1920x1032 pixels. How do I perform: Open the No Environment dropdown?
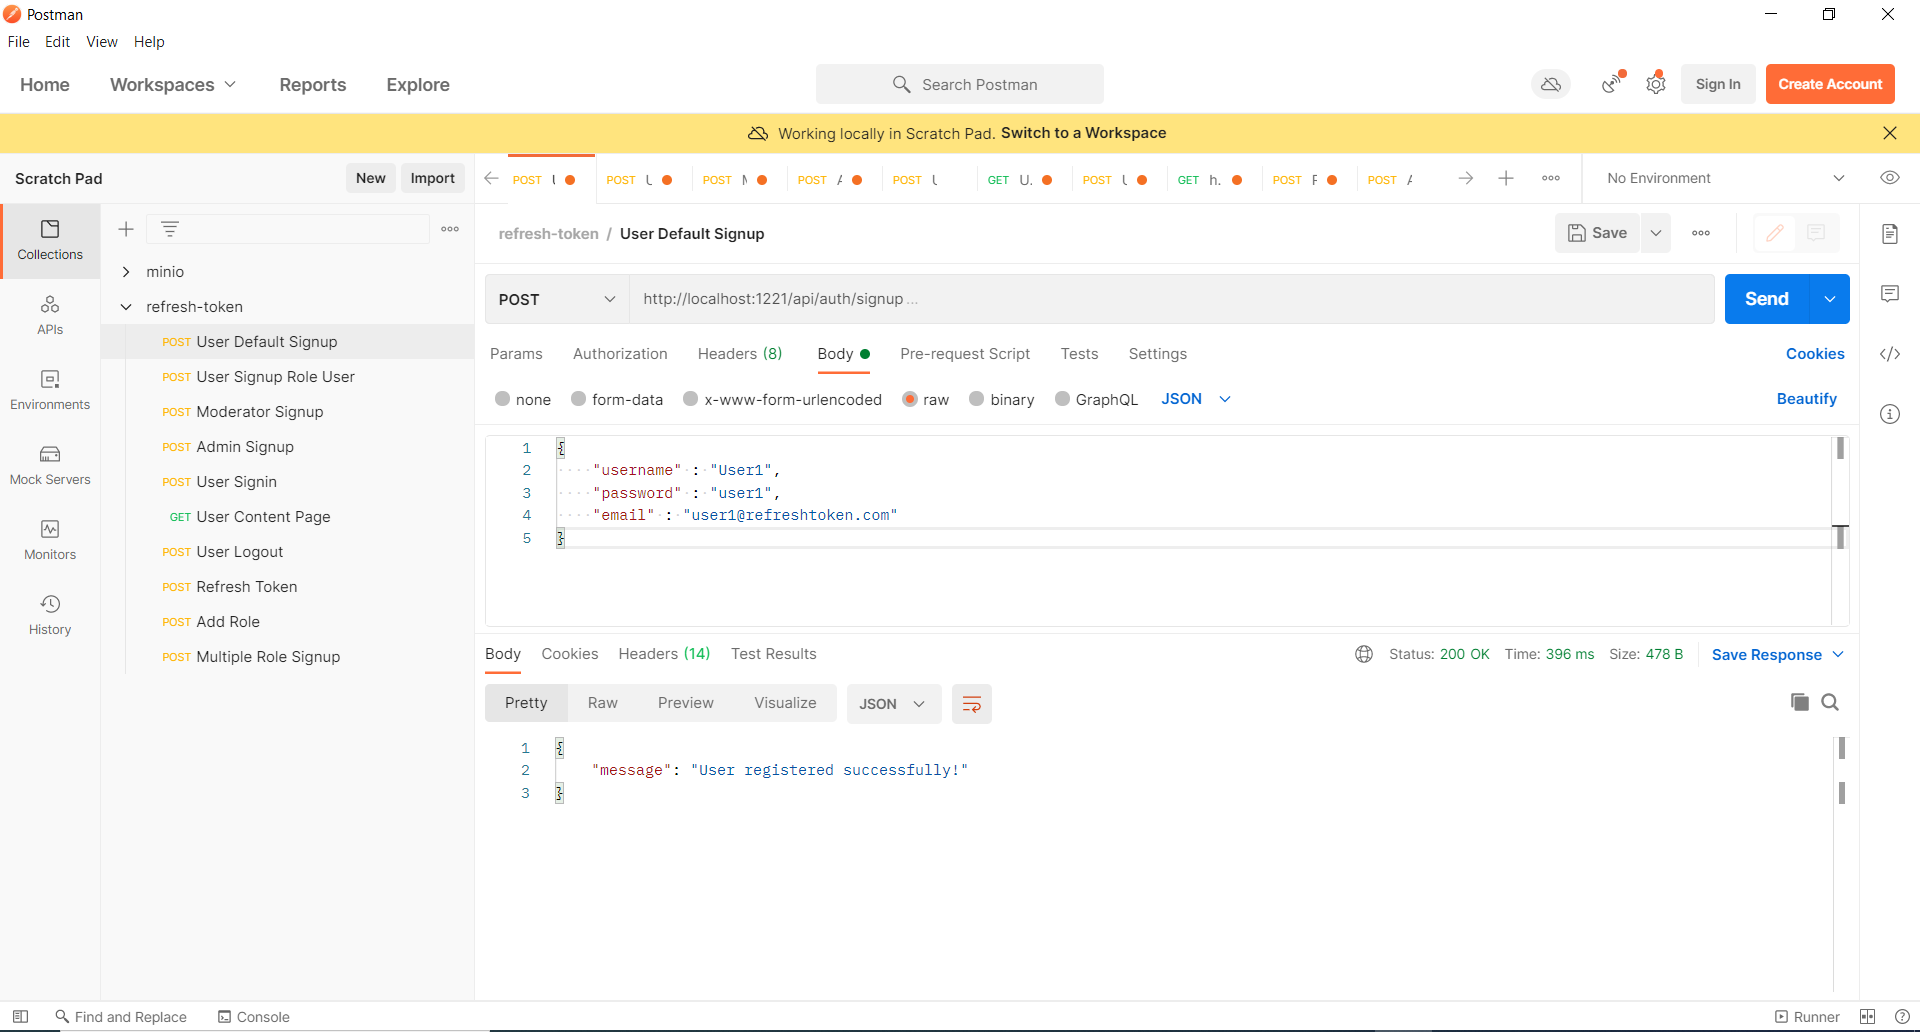[1725, 178]
